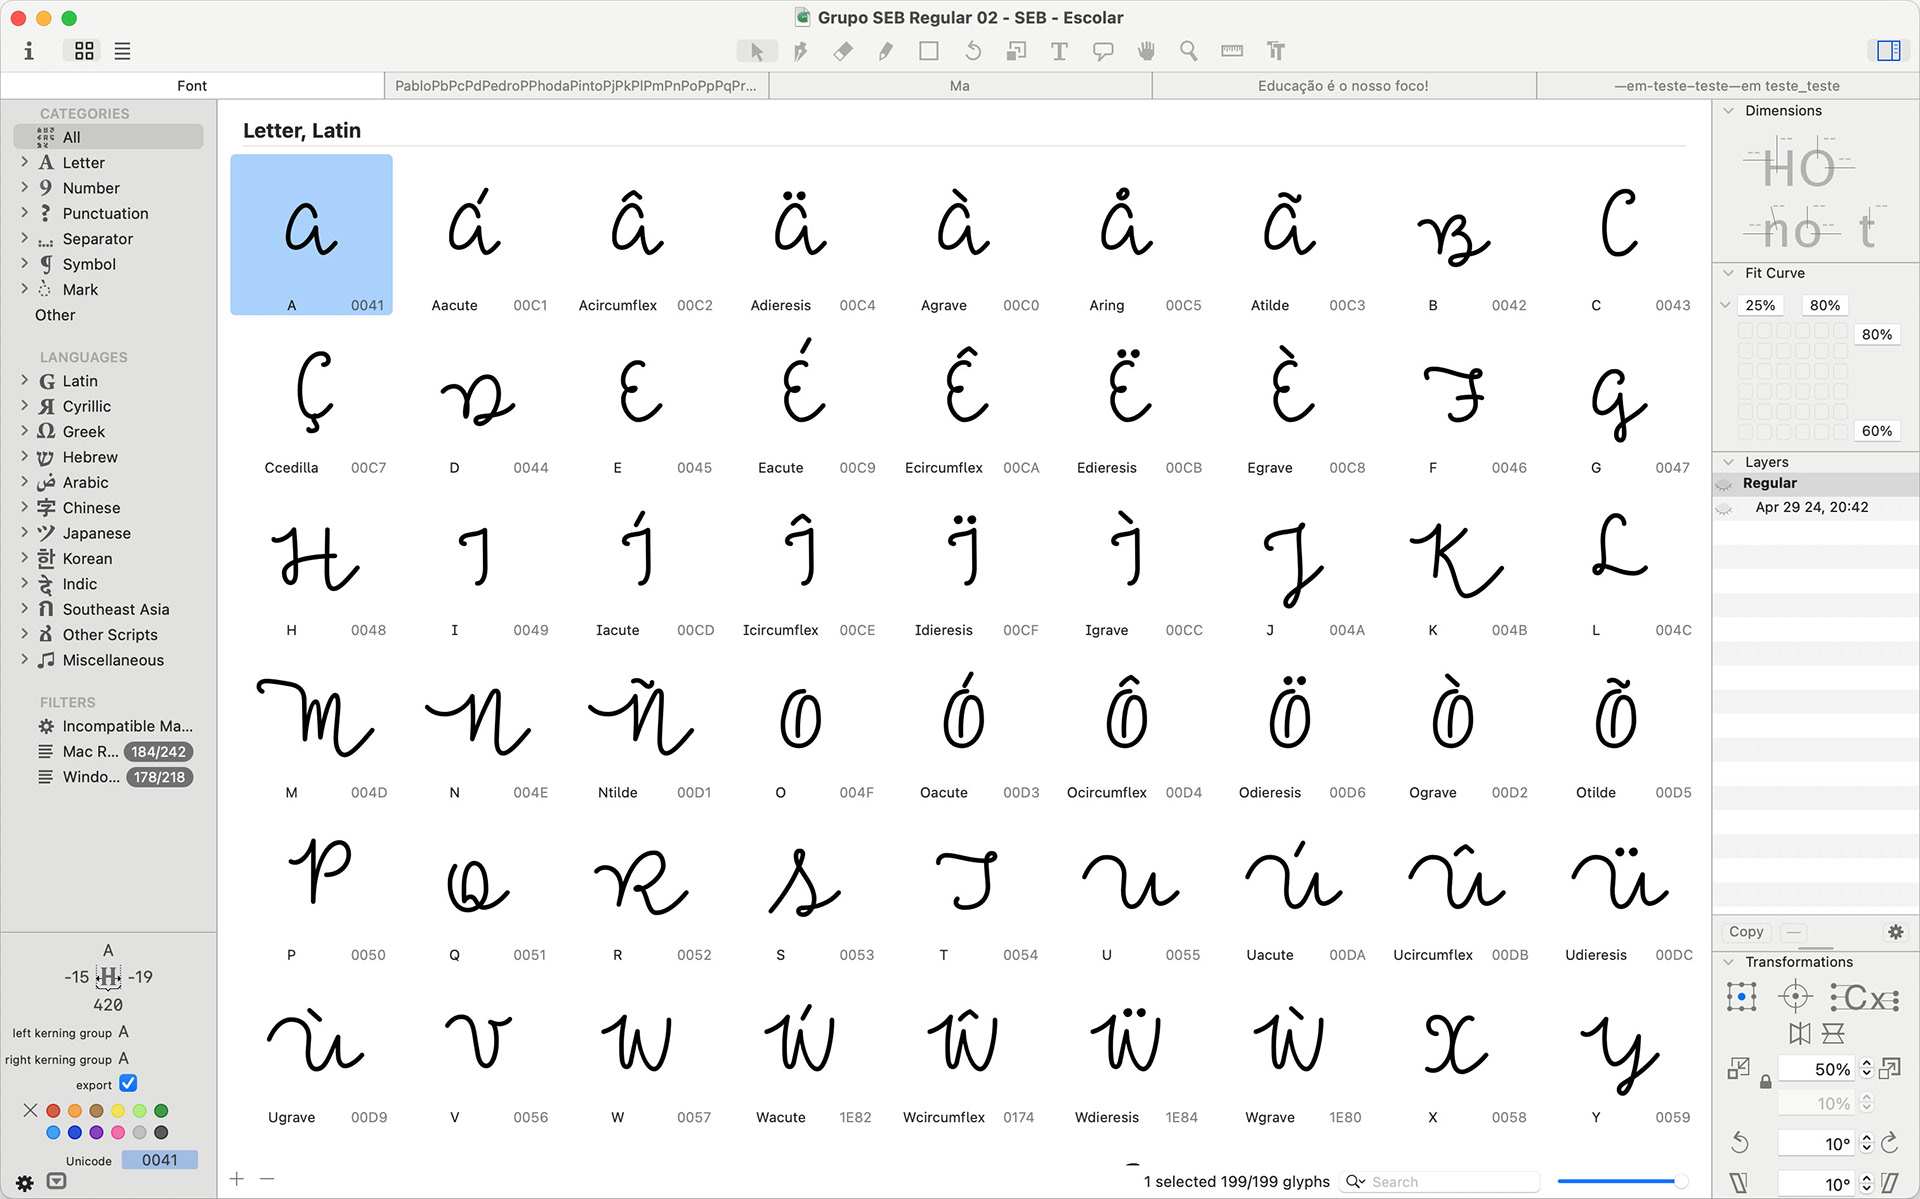The height and width of the screenshot is (1199, 1920).
Task: Activate the Hand tool
Action: [1146, 51]
